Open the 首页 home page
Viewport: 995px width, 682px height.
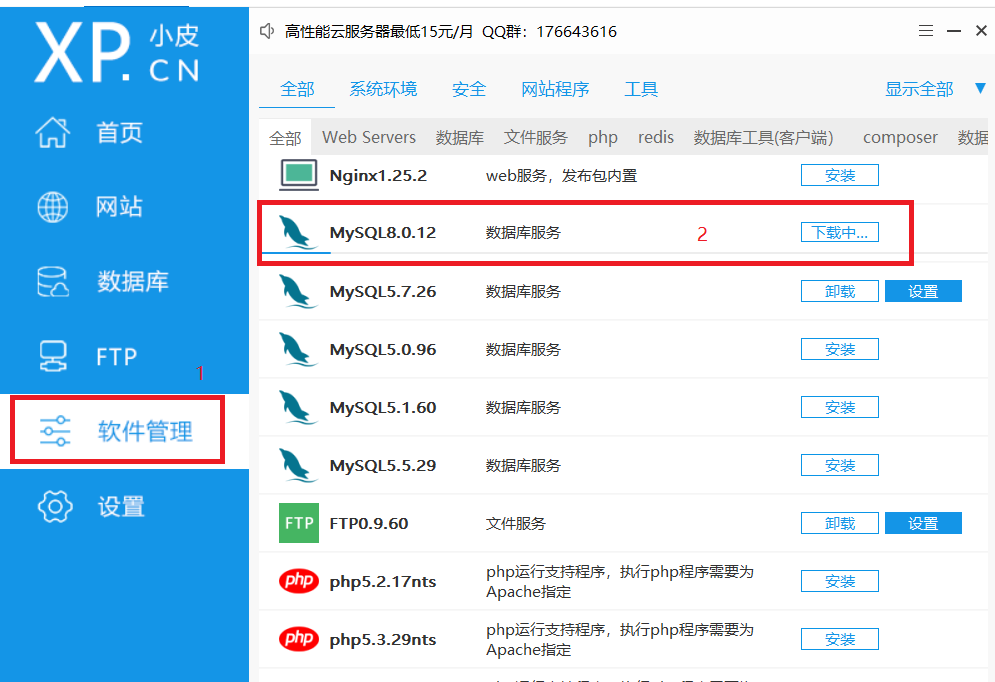89,133
